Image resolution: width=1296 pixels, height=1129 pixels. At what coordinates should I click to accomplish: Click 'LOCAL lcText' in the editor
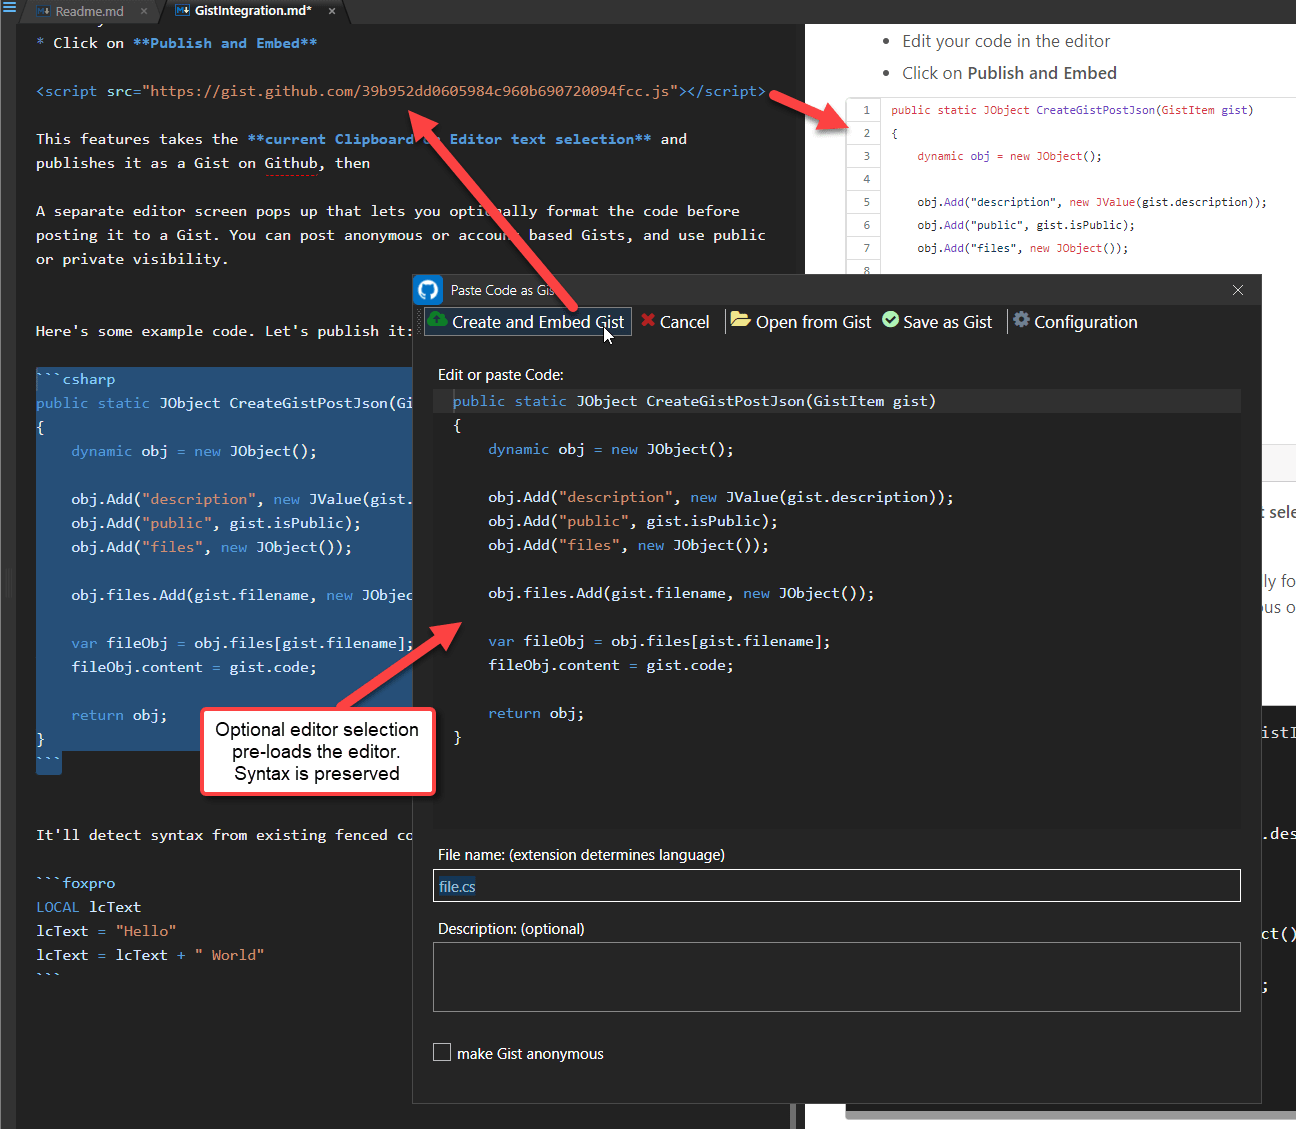tap(89, 907)
